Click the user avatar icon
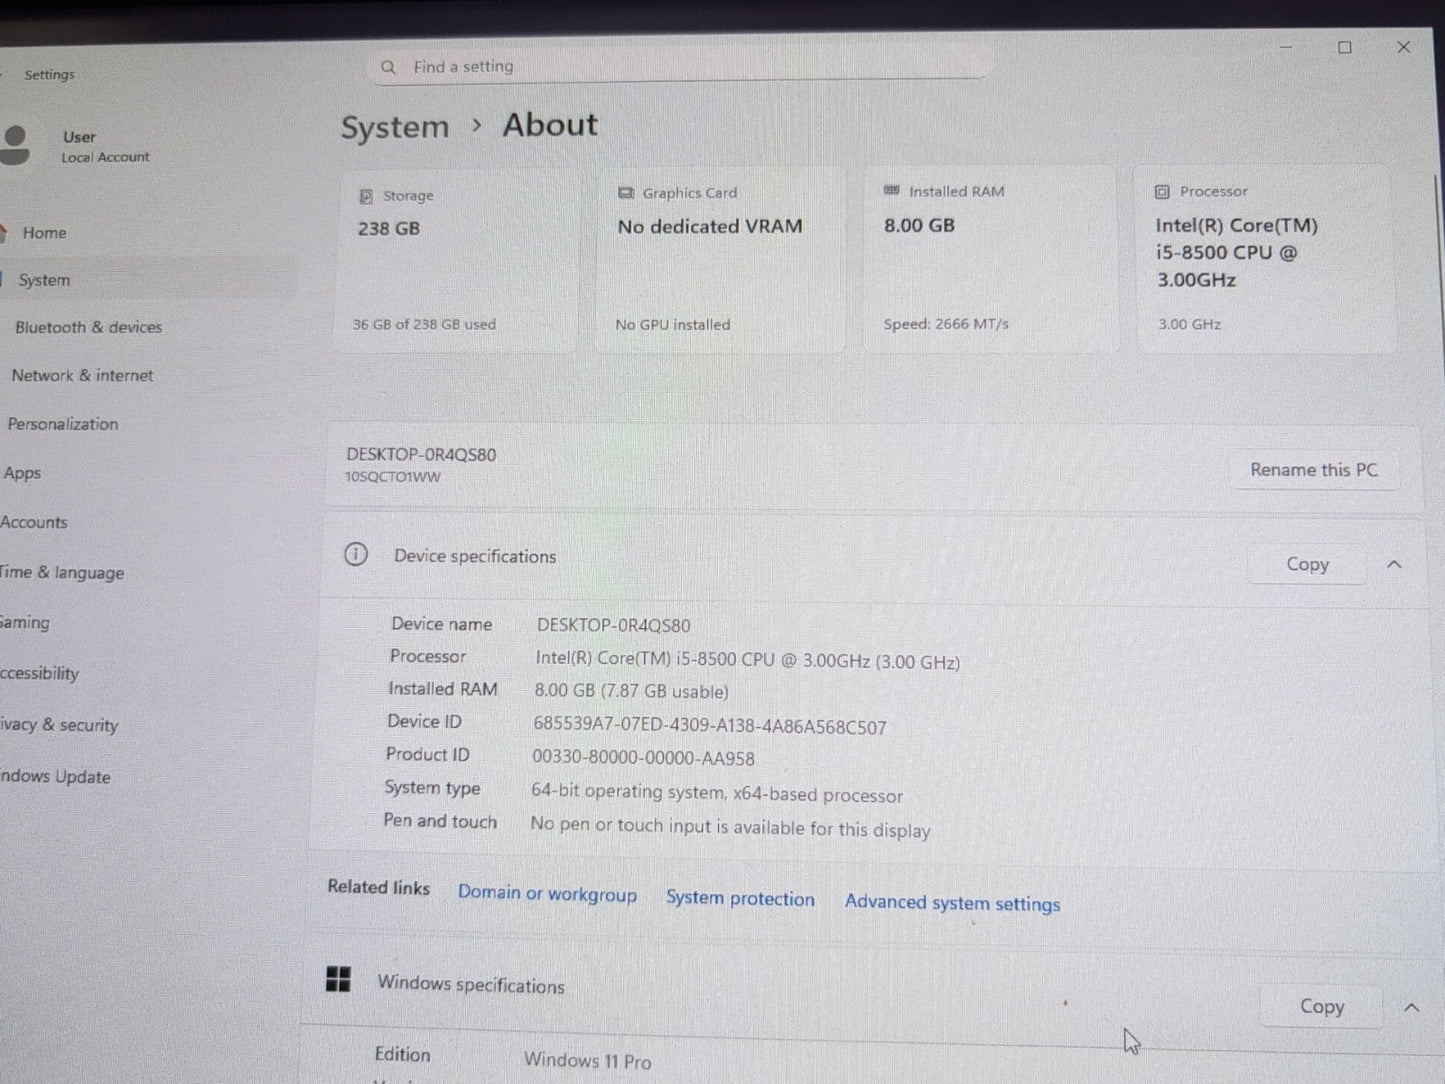The image size is (1445, 1084). (13, 144)
